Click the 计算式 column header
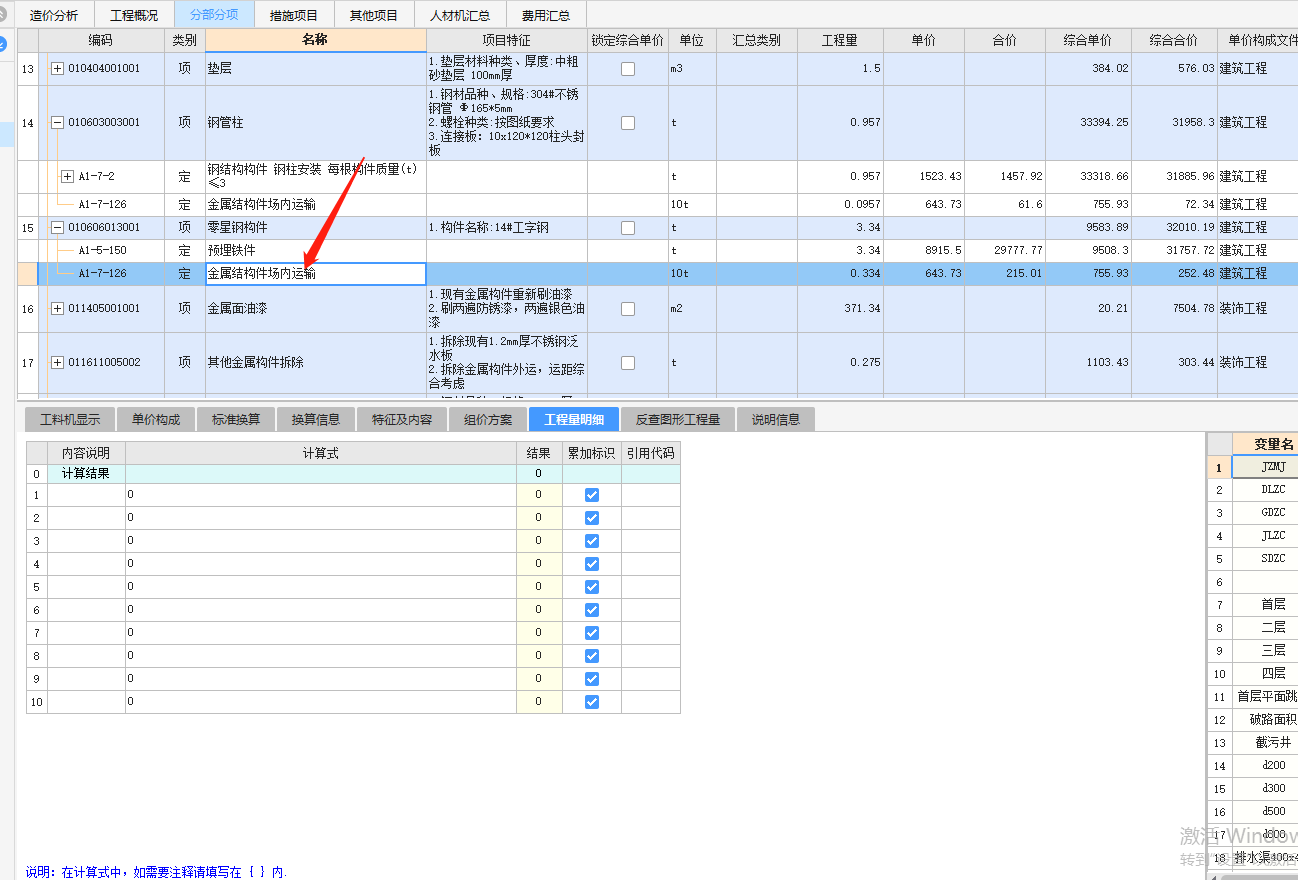 click(321, 454)
